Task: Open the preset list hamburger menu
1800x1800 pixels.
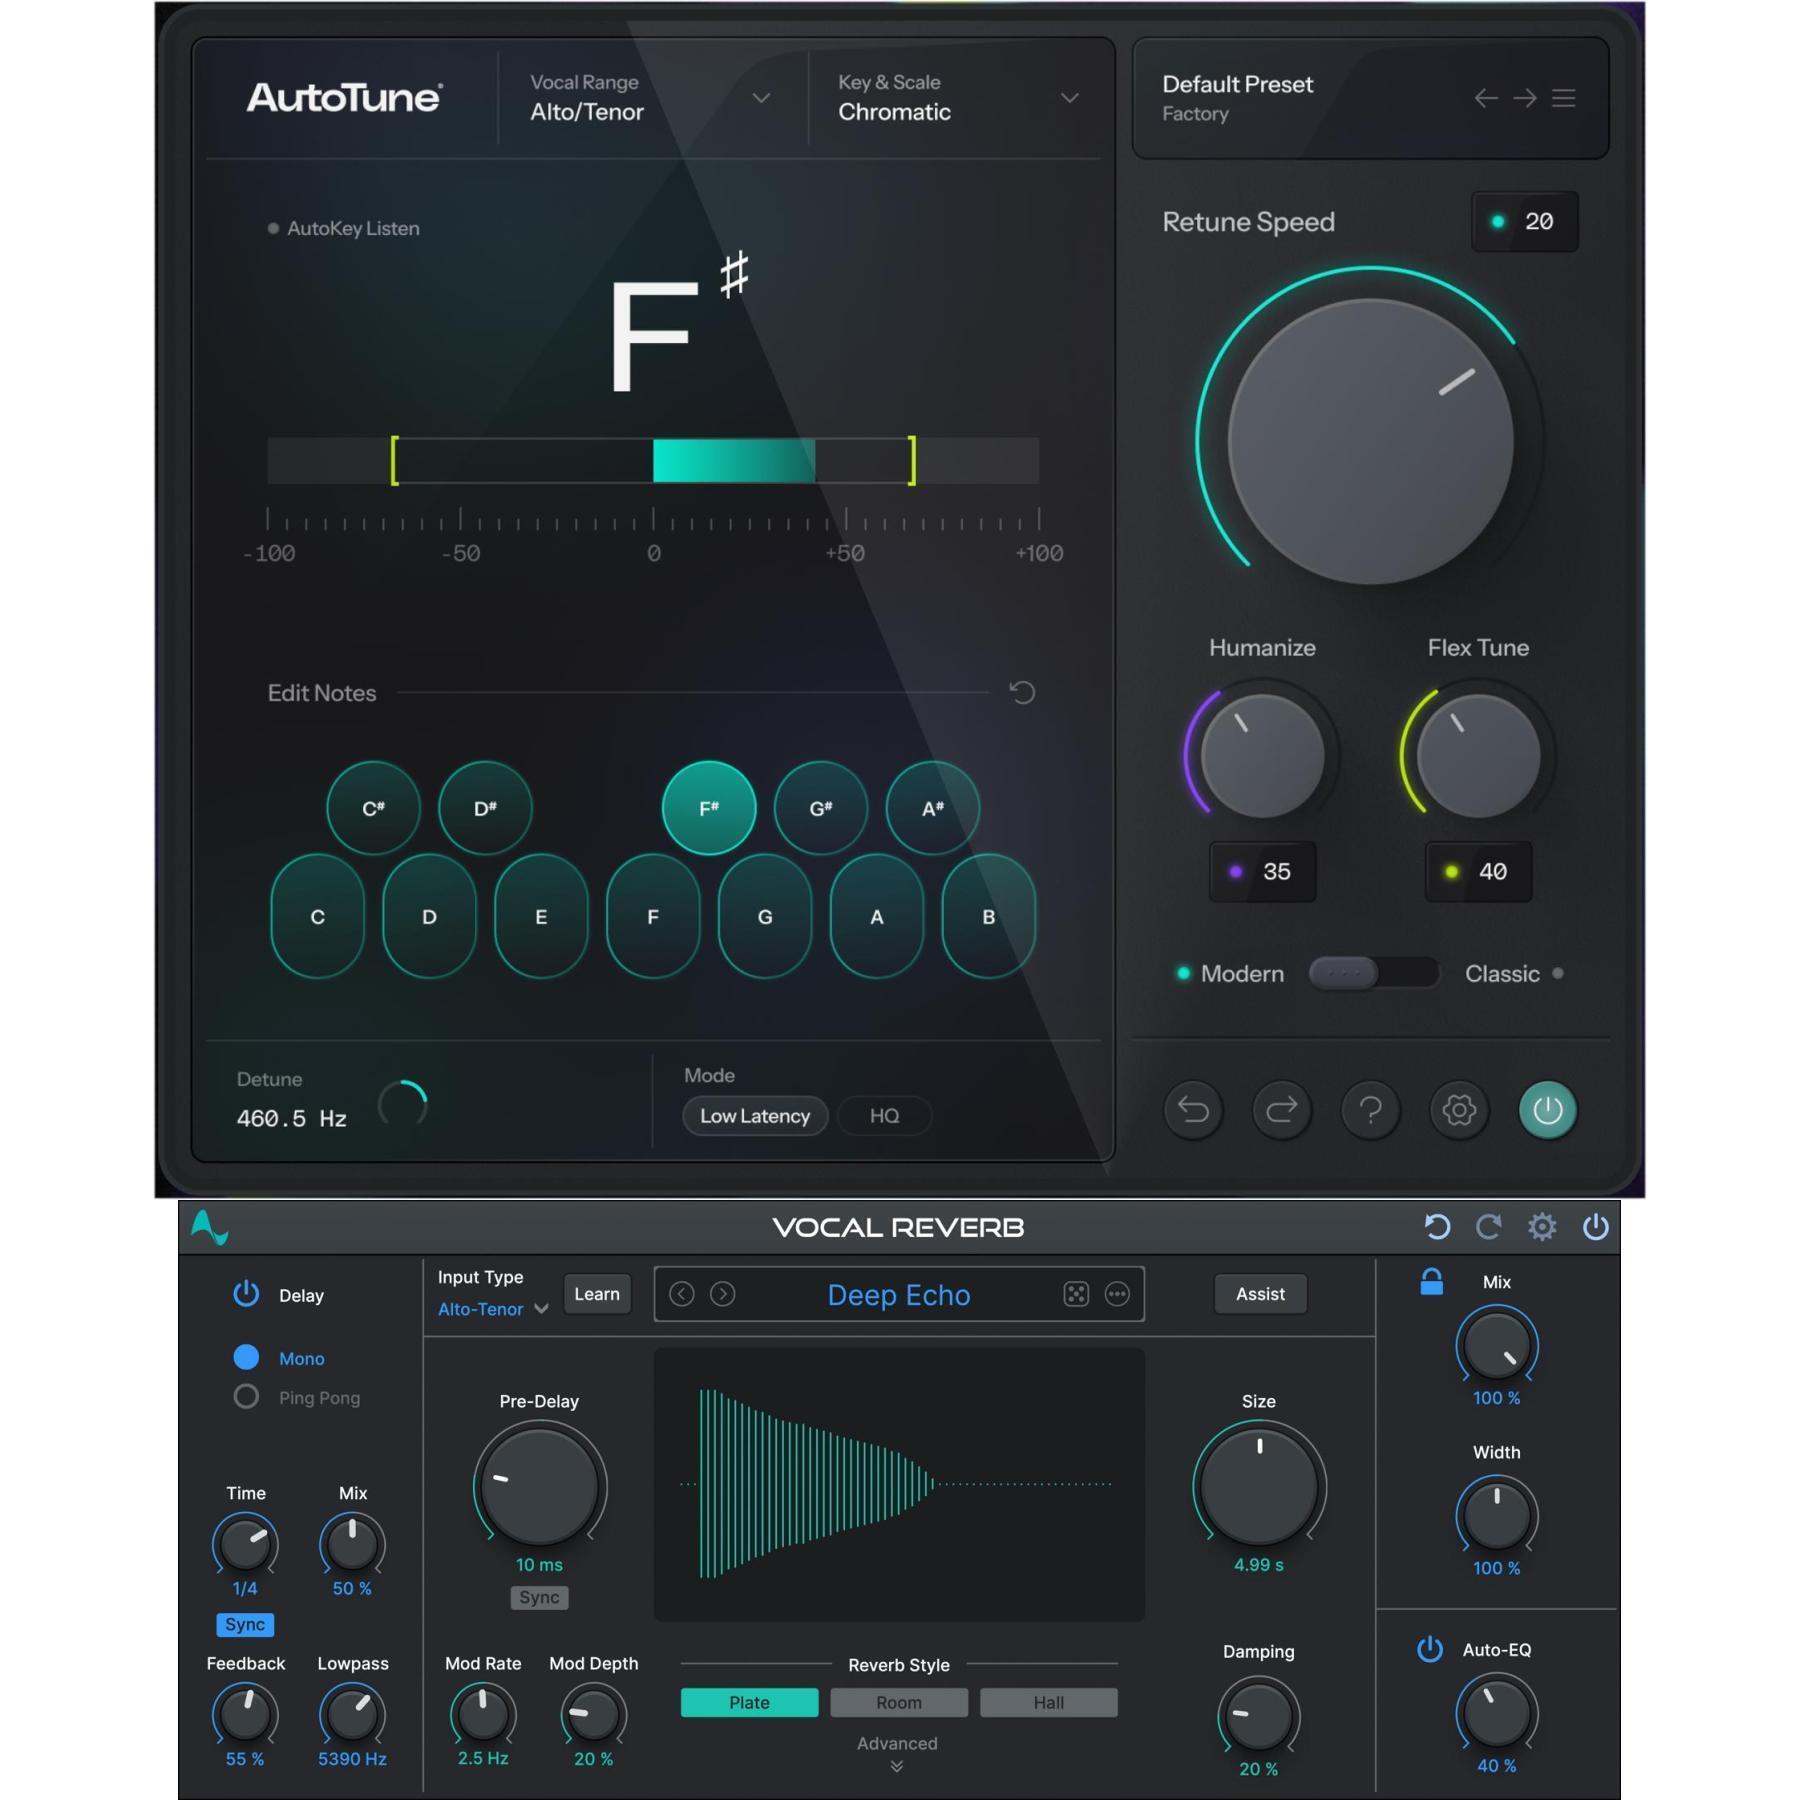Action: pos(1563,98)
